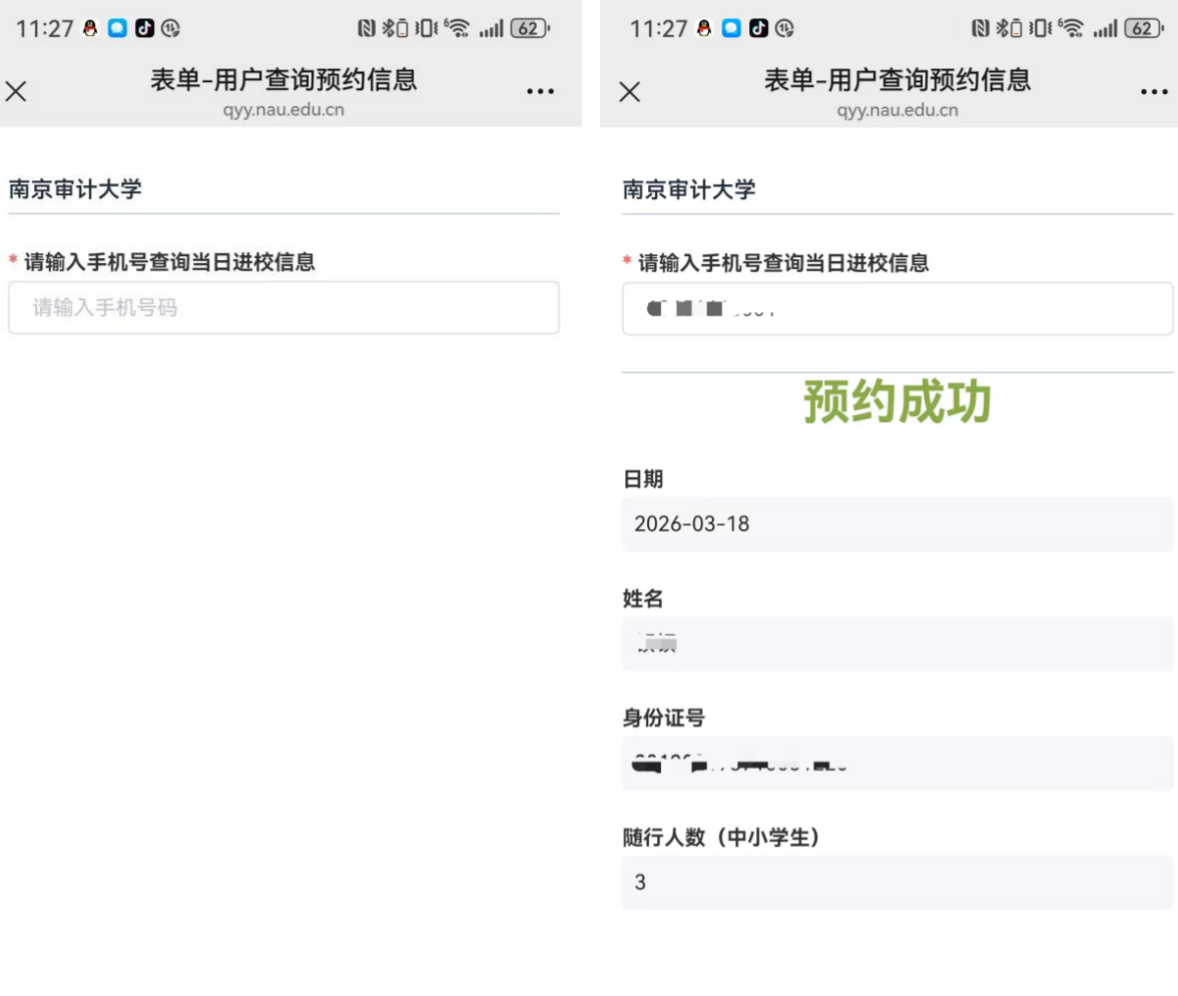The height and width of the screenshot is (996, 1178).
Task: Click the qyy.nau.edu.cn URL above the 预约成功 page
Action: 897,110
